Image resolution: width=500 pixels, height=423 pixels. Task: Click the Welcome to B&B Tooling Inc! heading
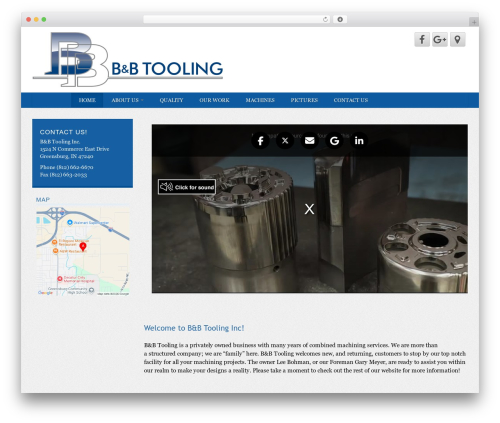(194, 328)
